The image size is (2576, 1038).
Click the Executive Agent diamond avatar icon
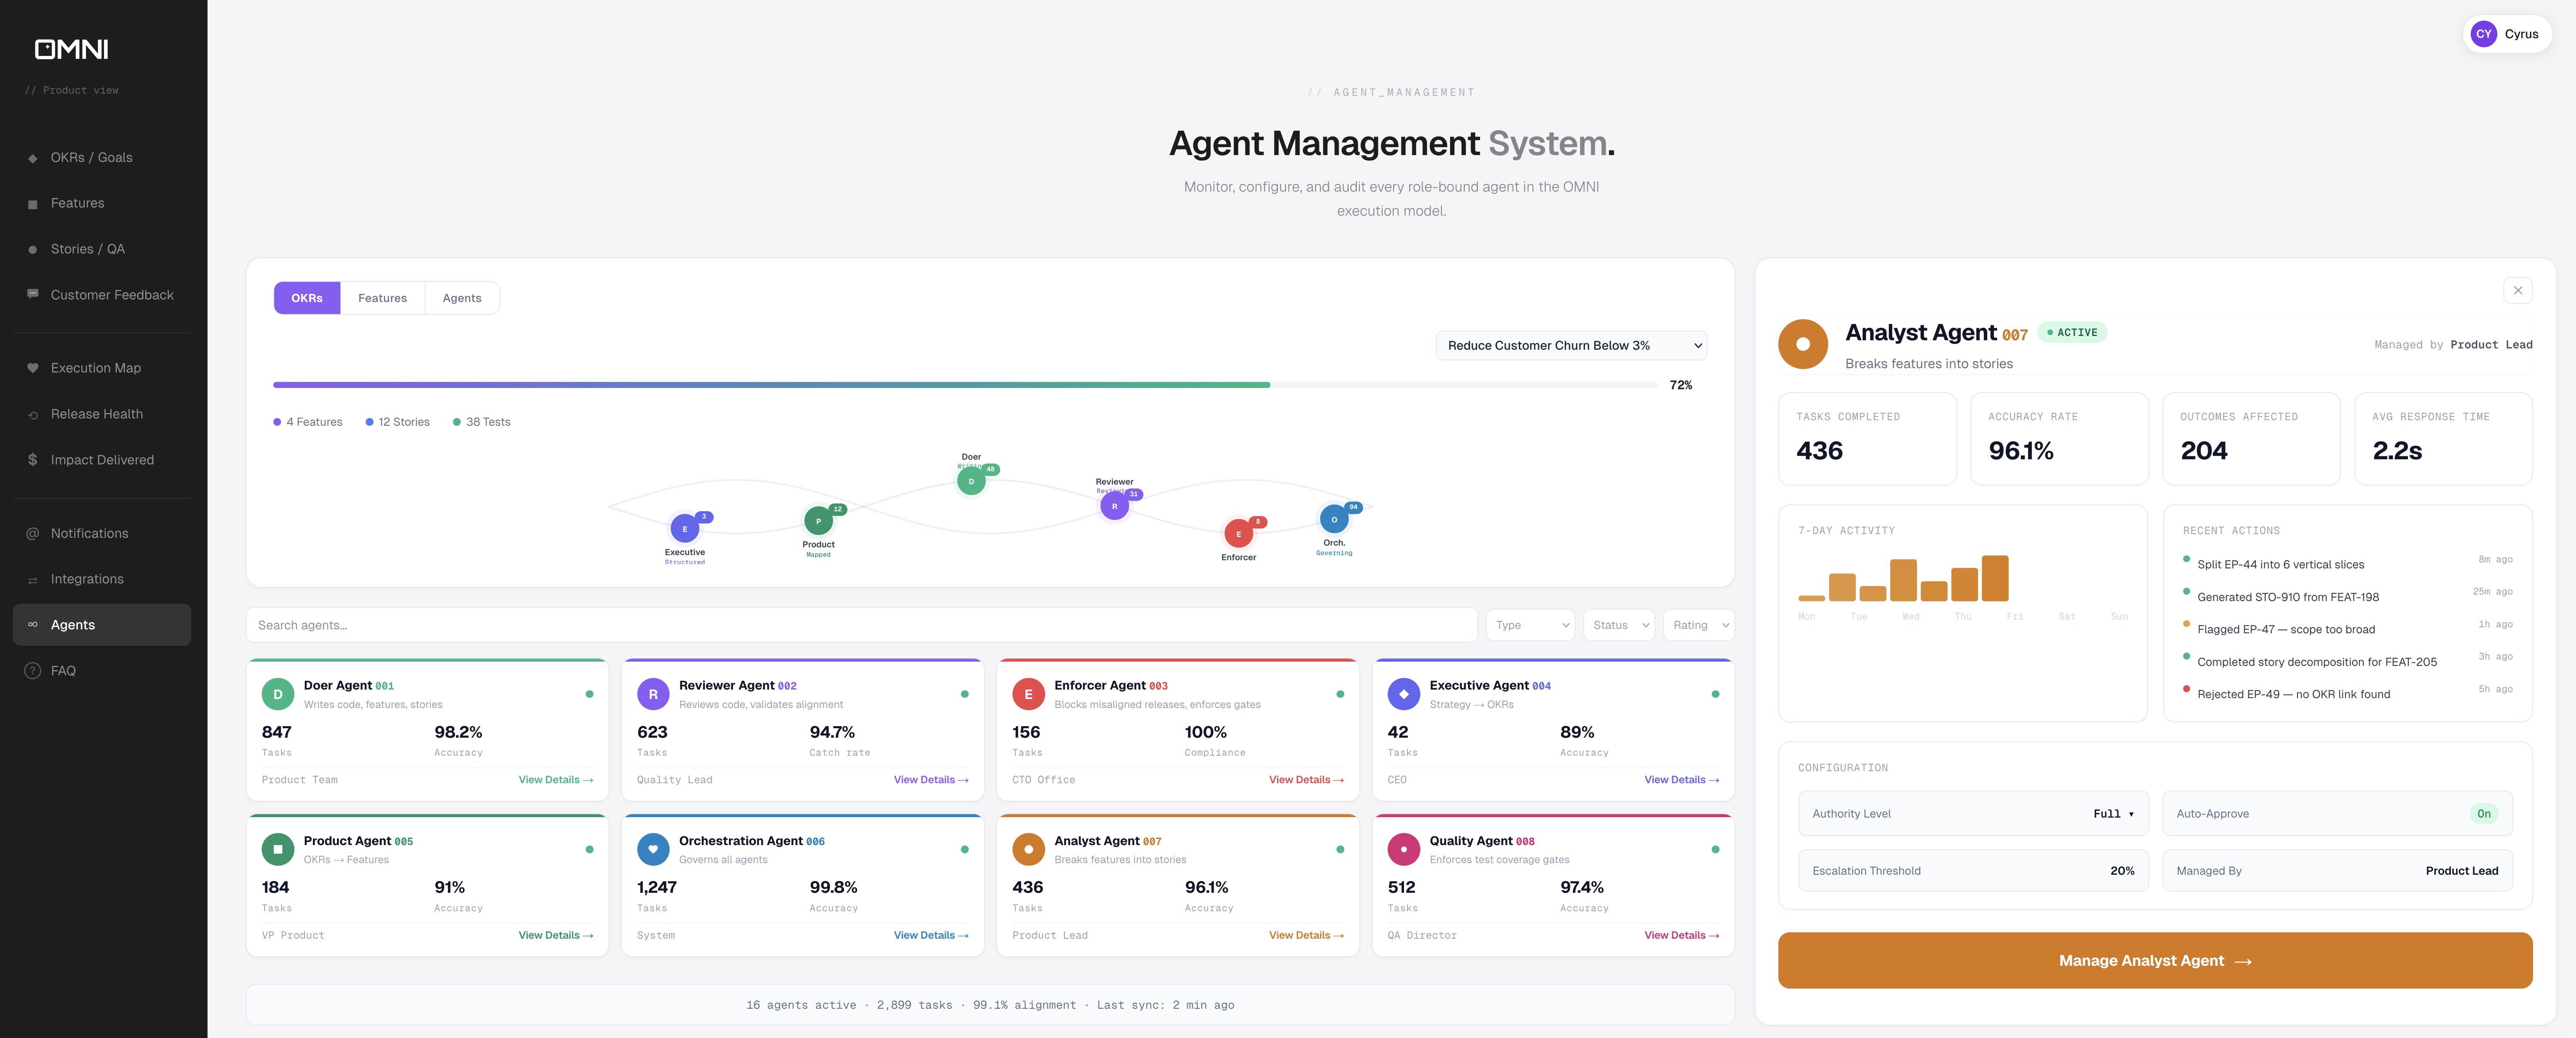pos(1403,694)
